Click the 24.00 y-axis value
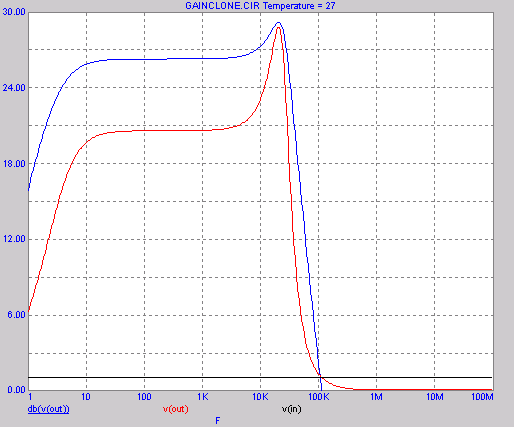514x427 pixels. (14, 88)
